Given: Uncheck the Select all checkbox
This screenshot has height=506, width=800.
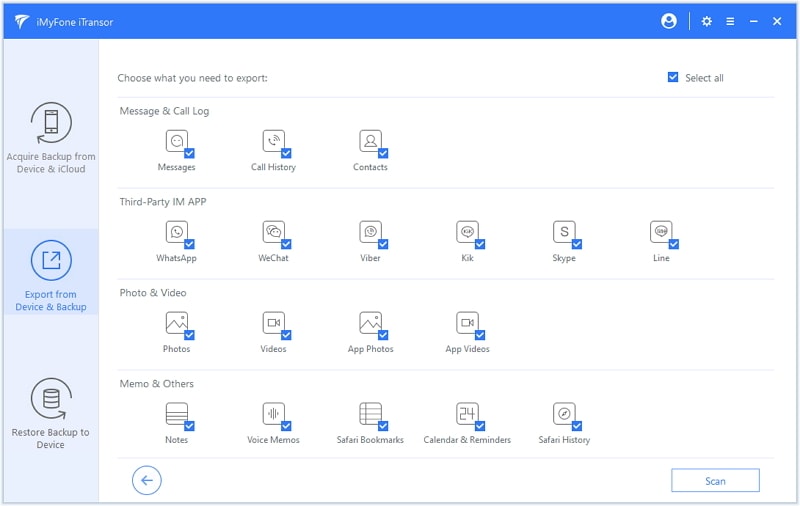Looking at the screenshot, I should point(673,77).
